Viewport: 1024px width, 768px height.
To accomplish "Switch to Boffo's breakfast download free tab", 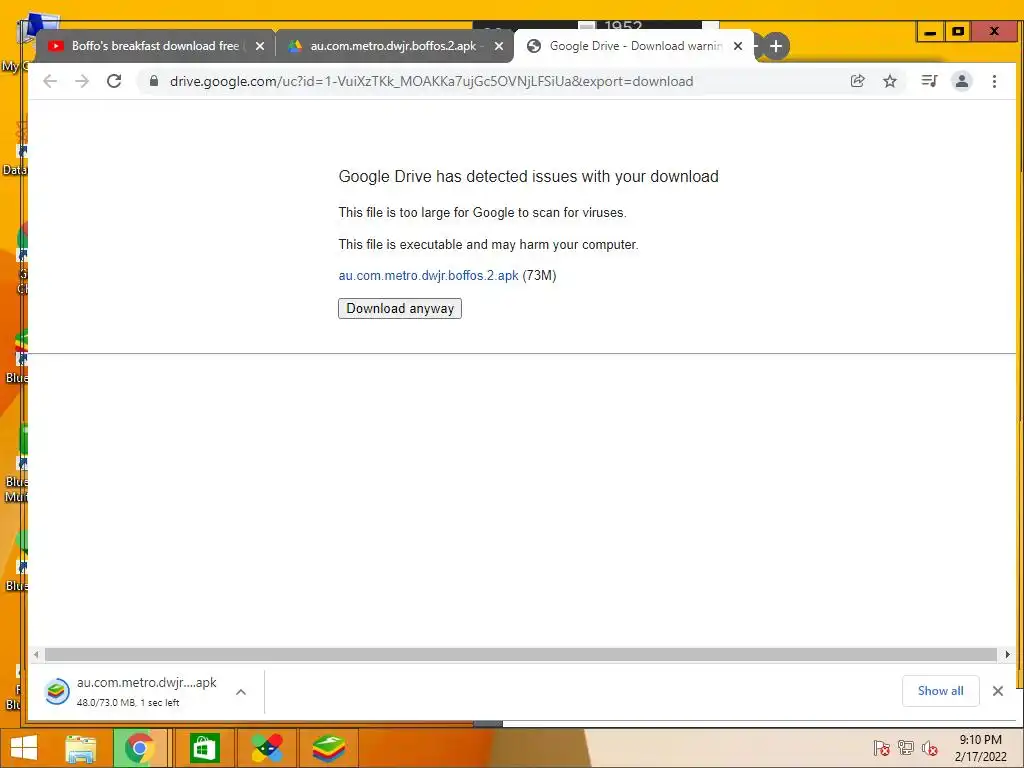I will click(155, 46).
